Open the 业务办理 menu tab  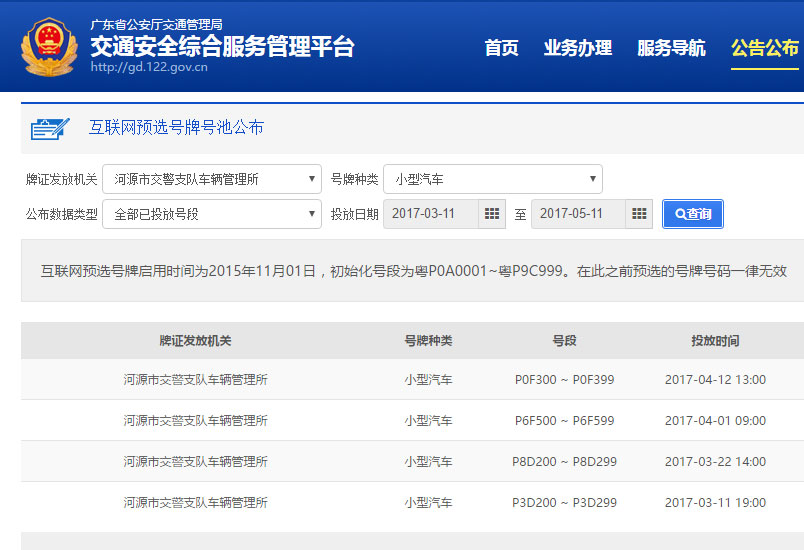[578, 48]
